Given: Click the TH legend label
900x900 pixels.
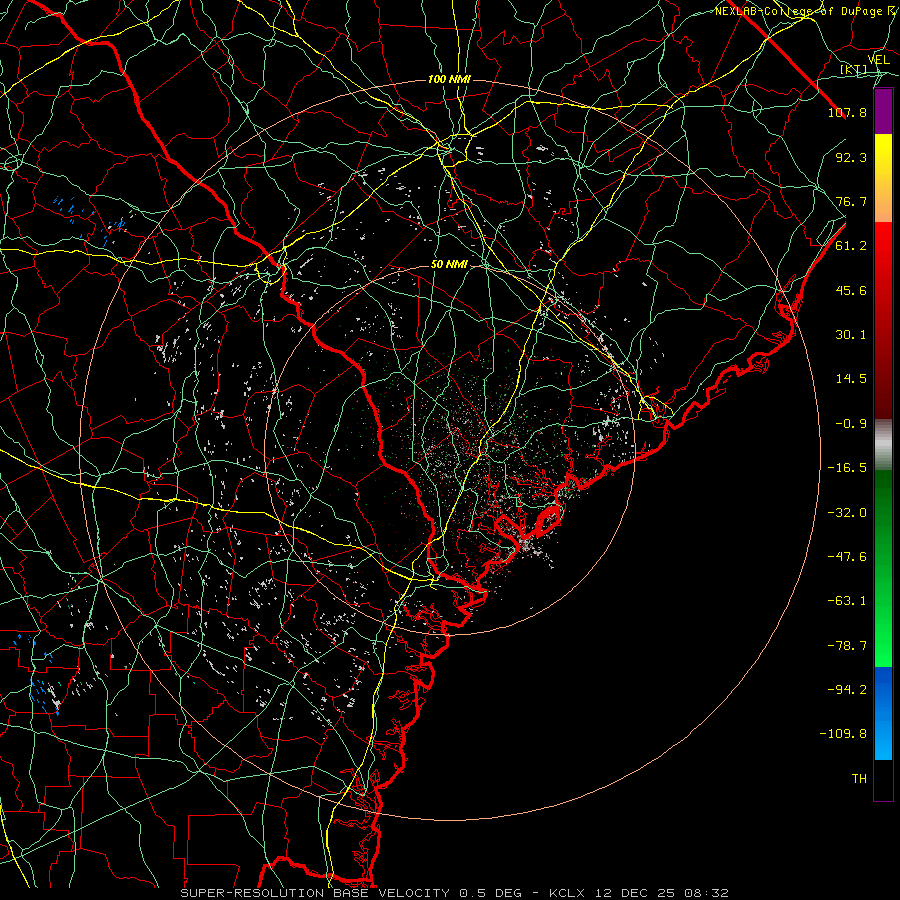Looking at the screenshot, I should point(859,779).
